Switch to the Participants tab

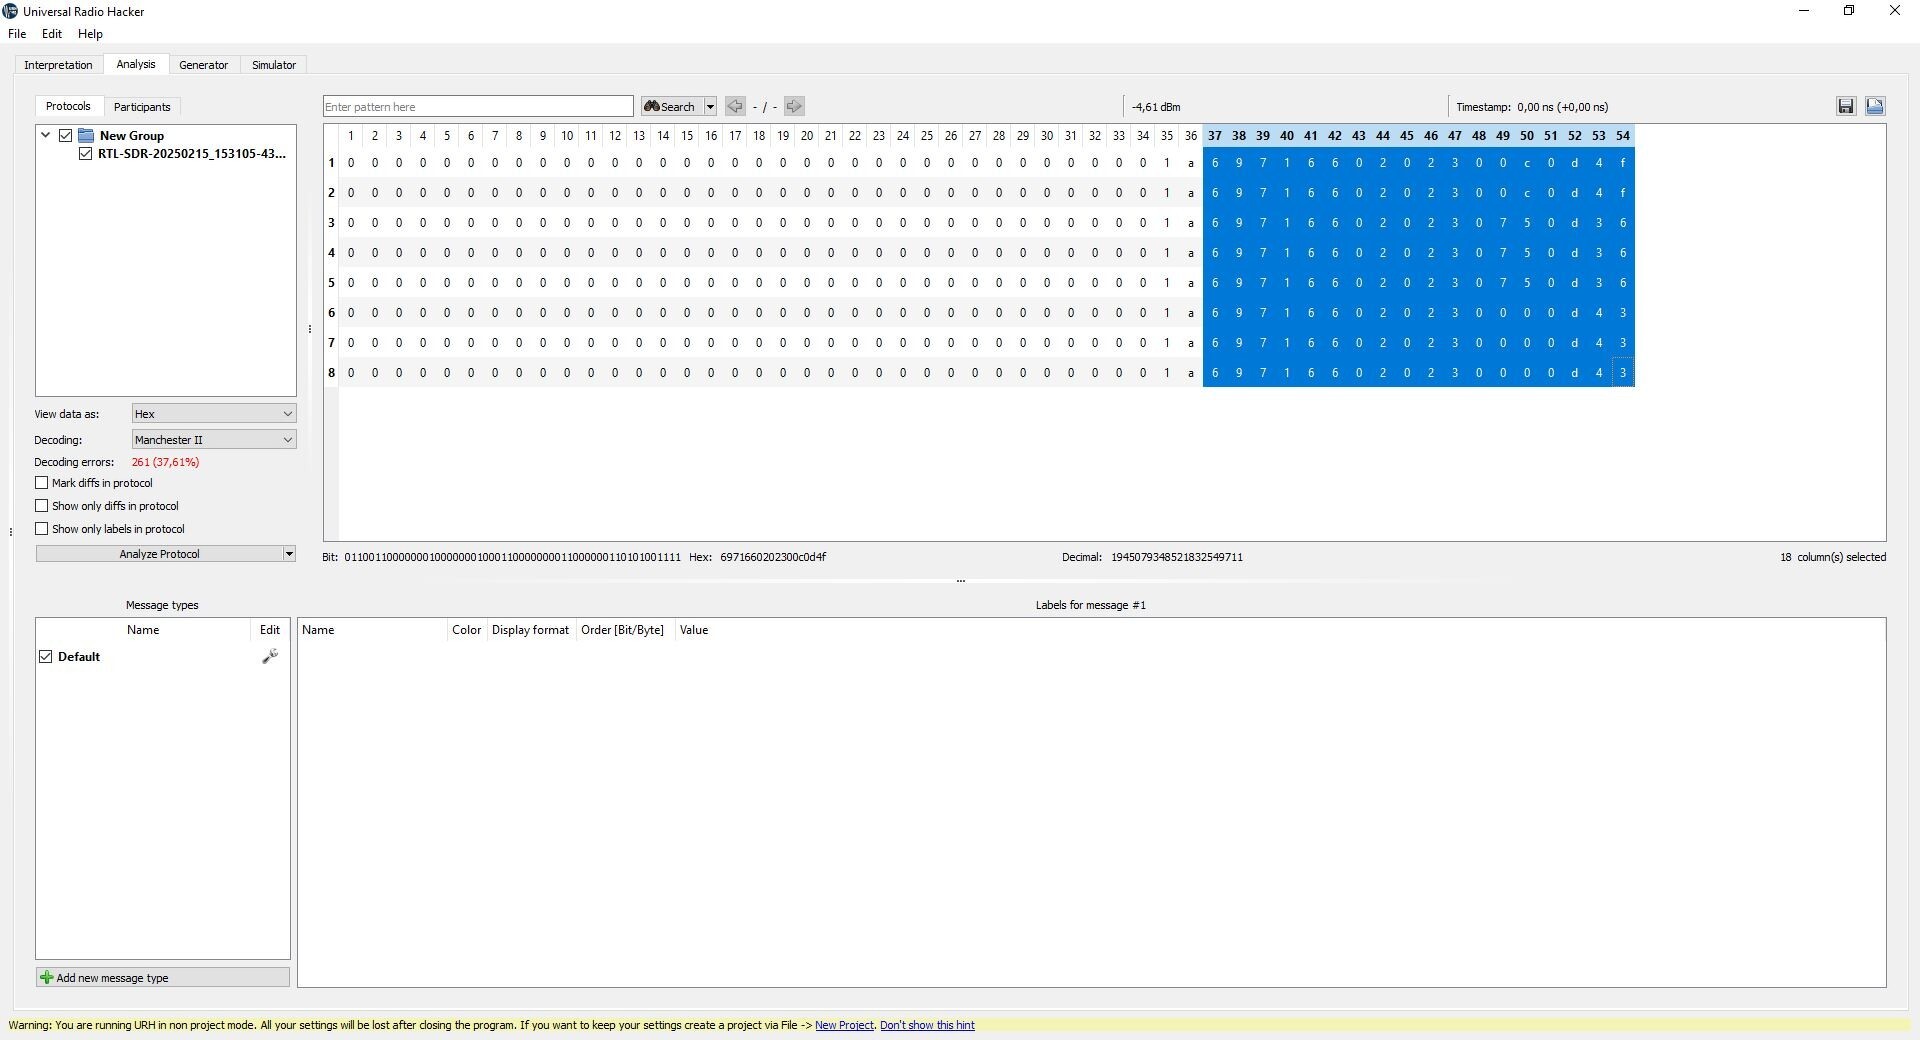click(x=142, y=107)
